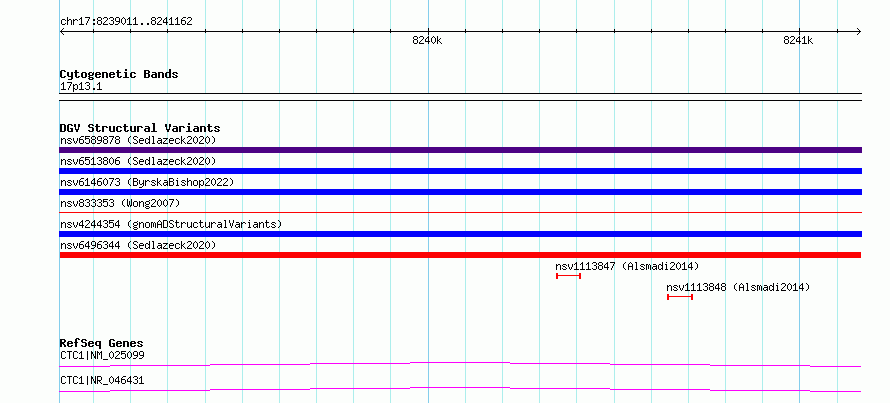Select the thin red nsv833353 variant line
Screen dimensions: 890x403
pos(460,213)
